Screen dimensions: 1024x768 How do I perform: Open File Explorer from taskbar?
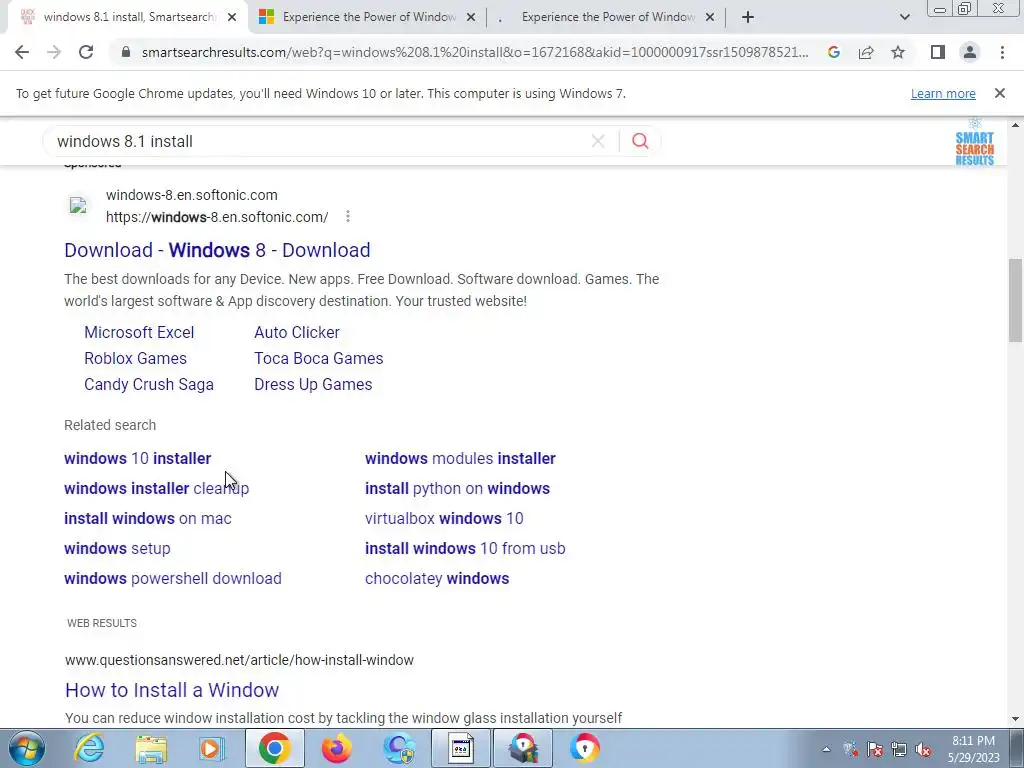pos(151,748)
